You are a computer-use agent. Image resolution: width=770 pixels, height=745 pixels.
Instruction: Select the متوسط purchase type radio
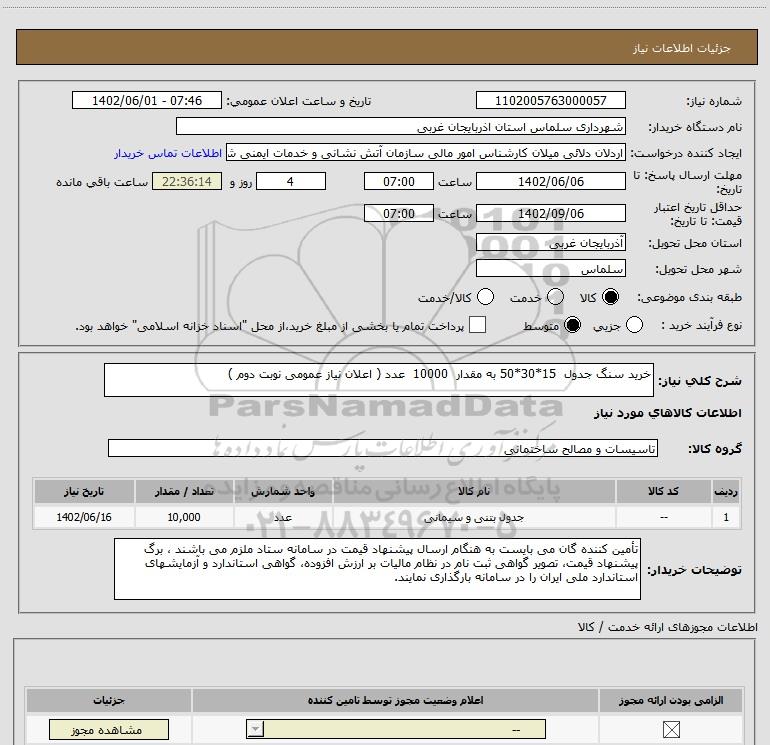tap(572, 325)
